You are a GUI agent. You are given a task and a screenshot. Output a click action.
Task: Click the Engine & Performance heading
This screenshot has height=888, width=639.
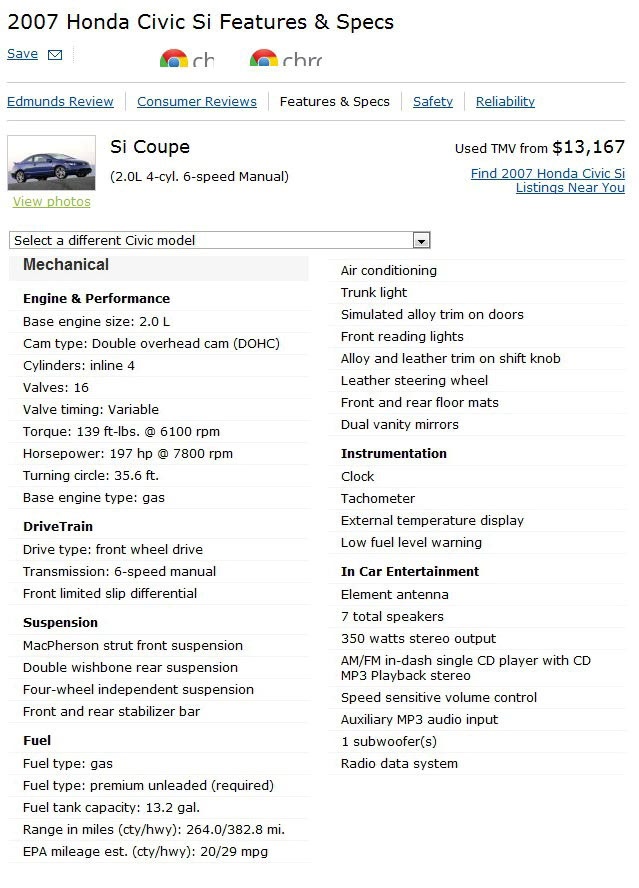96,298
